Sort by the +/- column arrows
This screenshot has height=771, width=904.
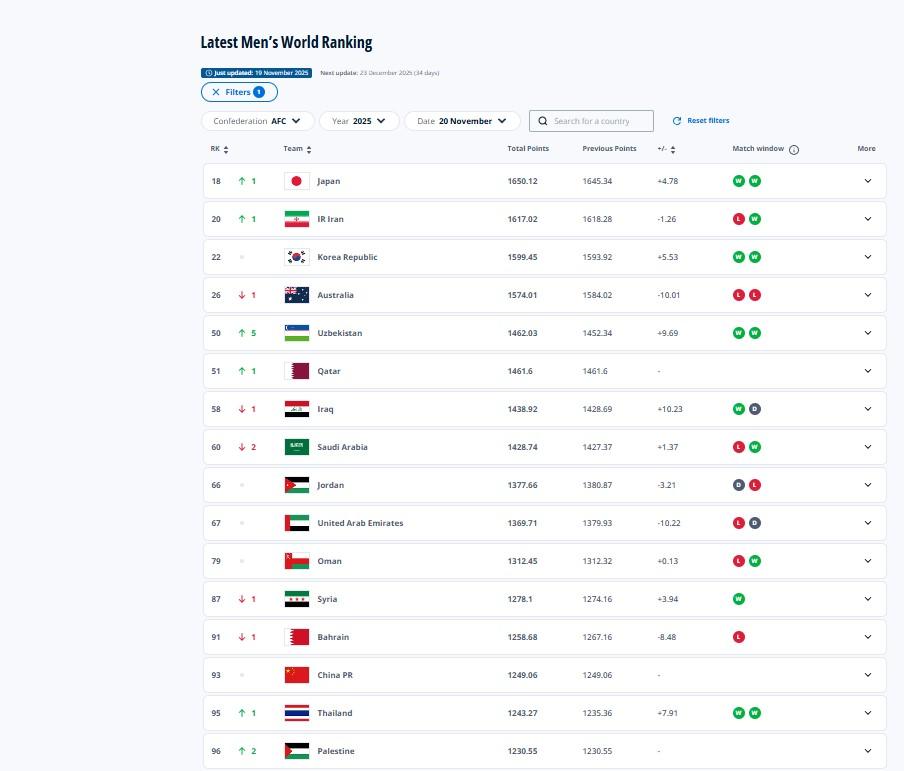(673, 150)
